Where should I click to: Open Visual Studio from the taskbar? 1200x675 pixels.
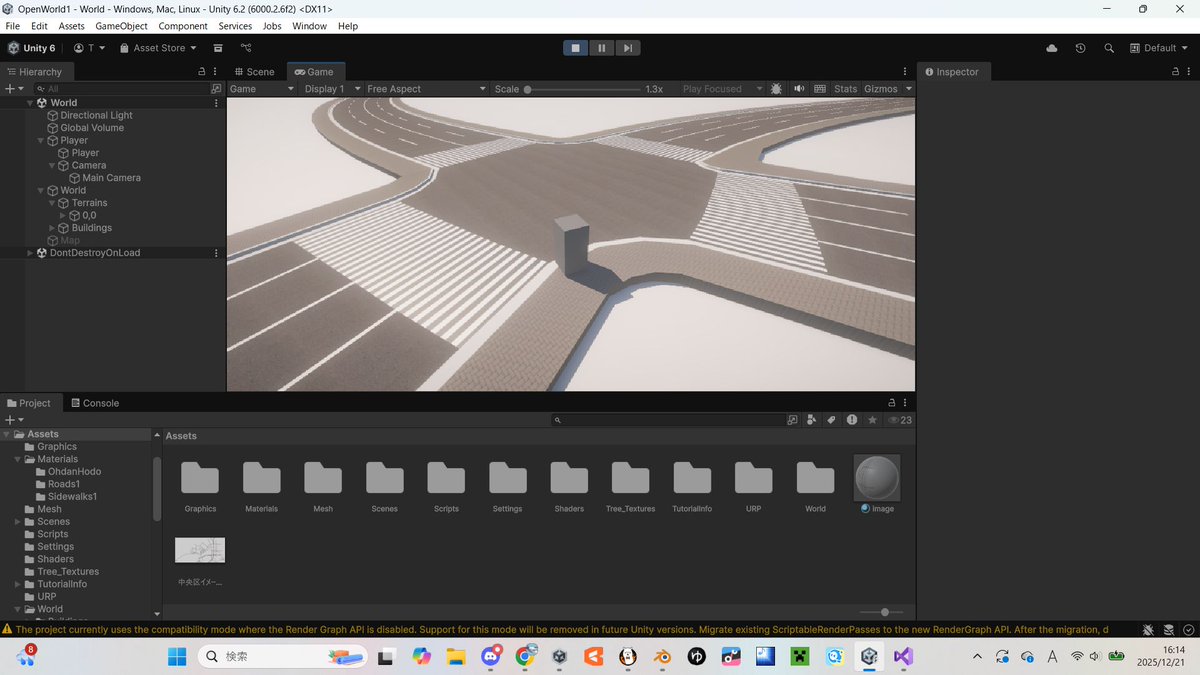click(903, 656)
